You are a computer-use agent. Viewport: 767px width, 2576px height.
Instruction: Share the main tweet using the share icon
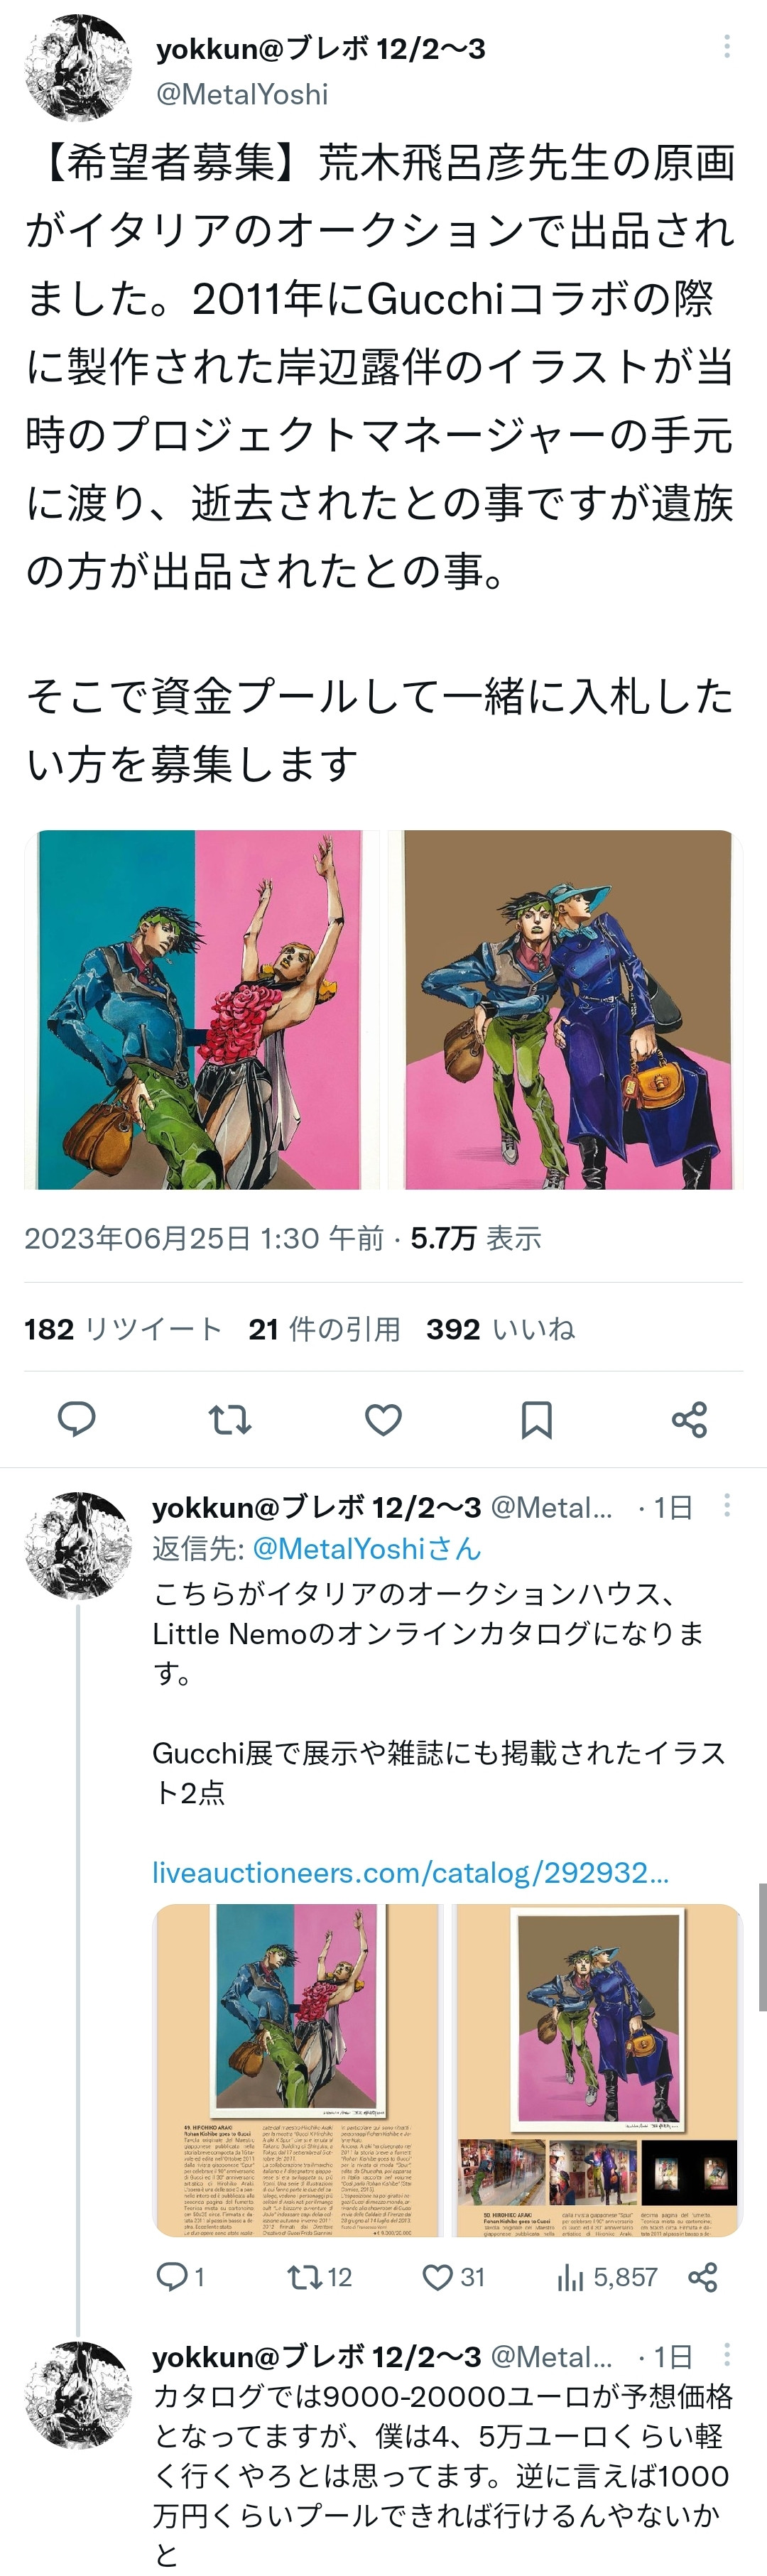689,1419
